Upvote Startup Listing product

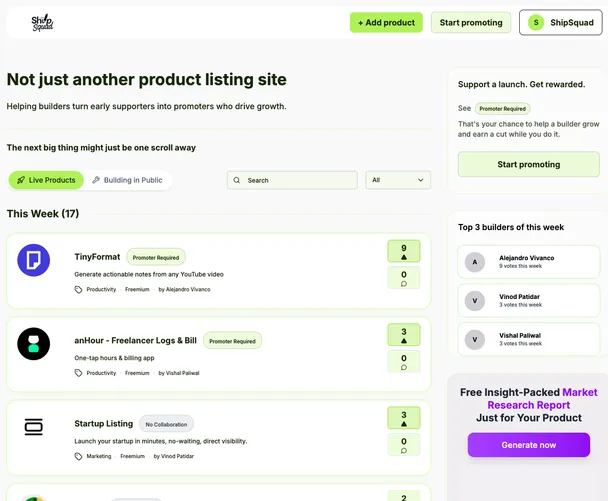click(x=404, y=418)
